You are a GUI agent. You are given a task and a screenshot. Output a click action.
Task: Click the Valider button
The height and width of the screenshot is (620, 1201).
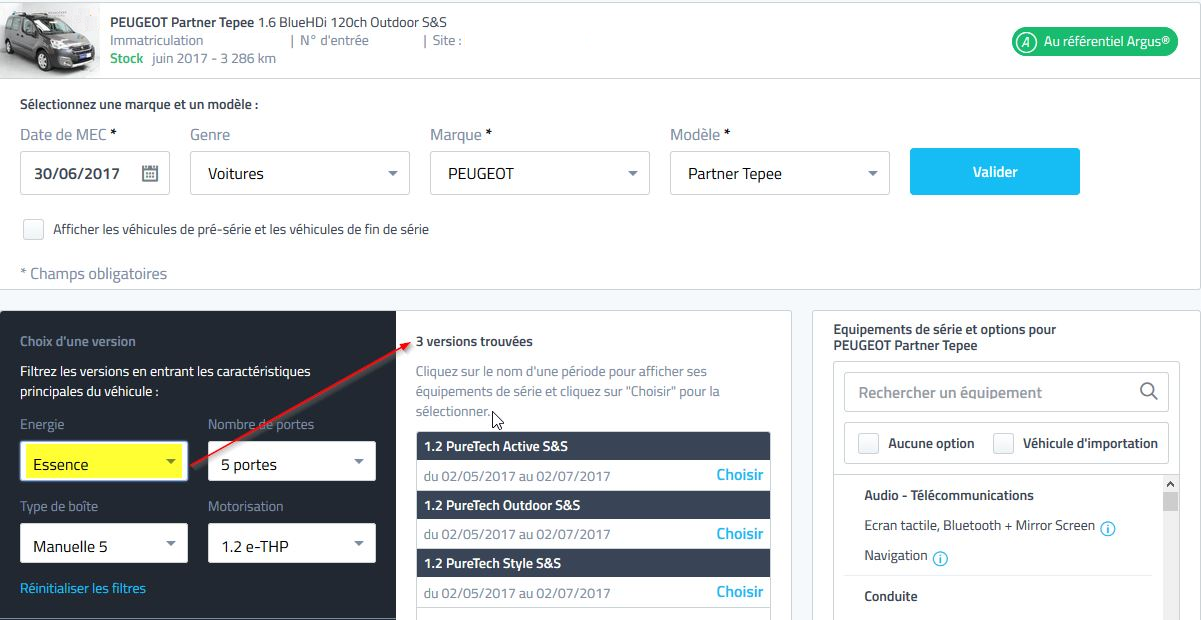click(x=995, y=171)
